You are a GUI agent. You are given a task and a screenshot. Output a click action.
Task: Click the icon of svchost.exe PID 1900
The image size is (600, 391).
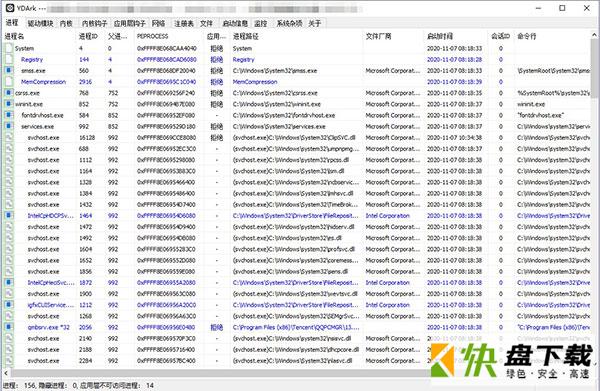click(9, 293)
